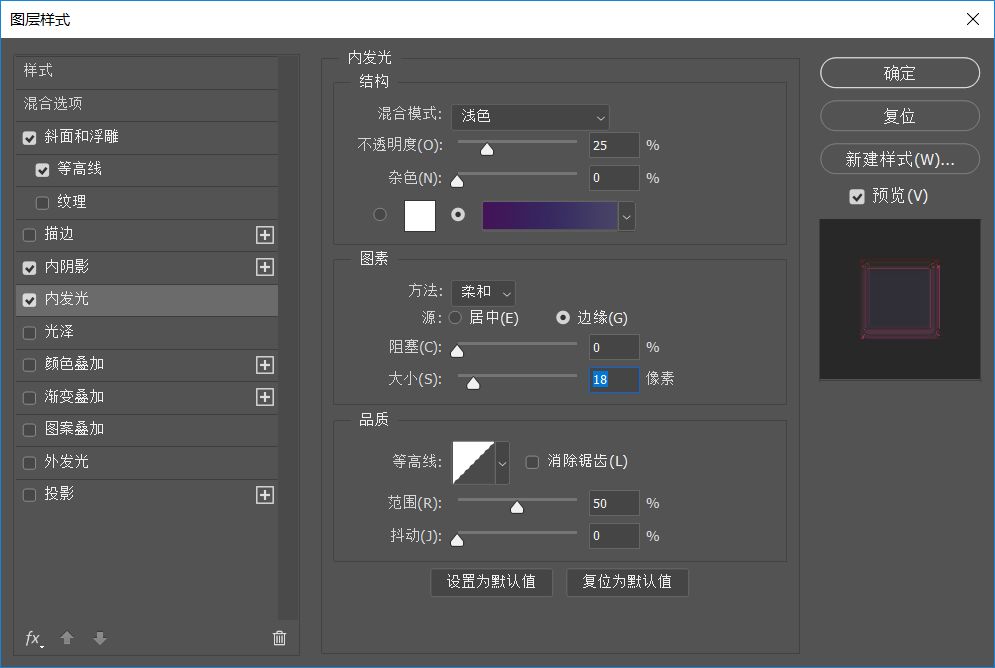Toggle the 消除锯齿 checkbox
This screenshot has height=668, width=995.
click(x=532, y=462)
